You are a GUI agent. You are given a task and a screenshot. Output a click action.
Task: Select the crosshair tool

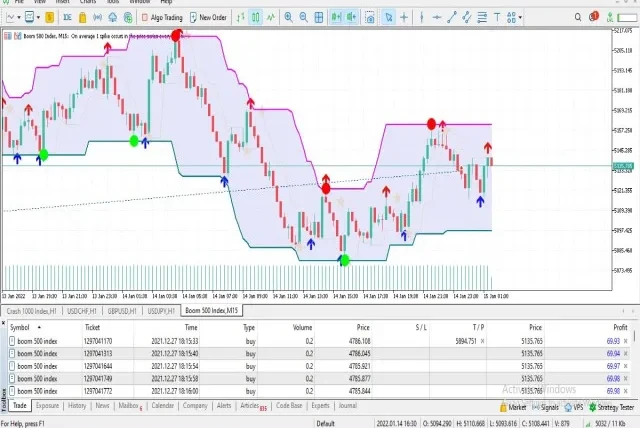(404, 18)
